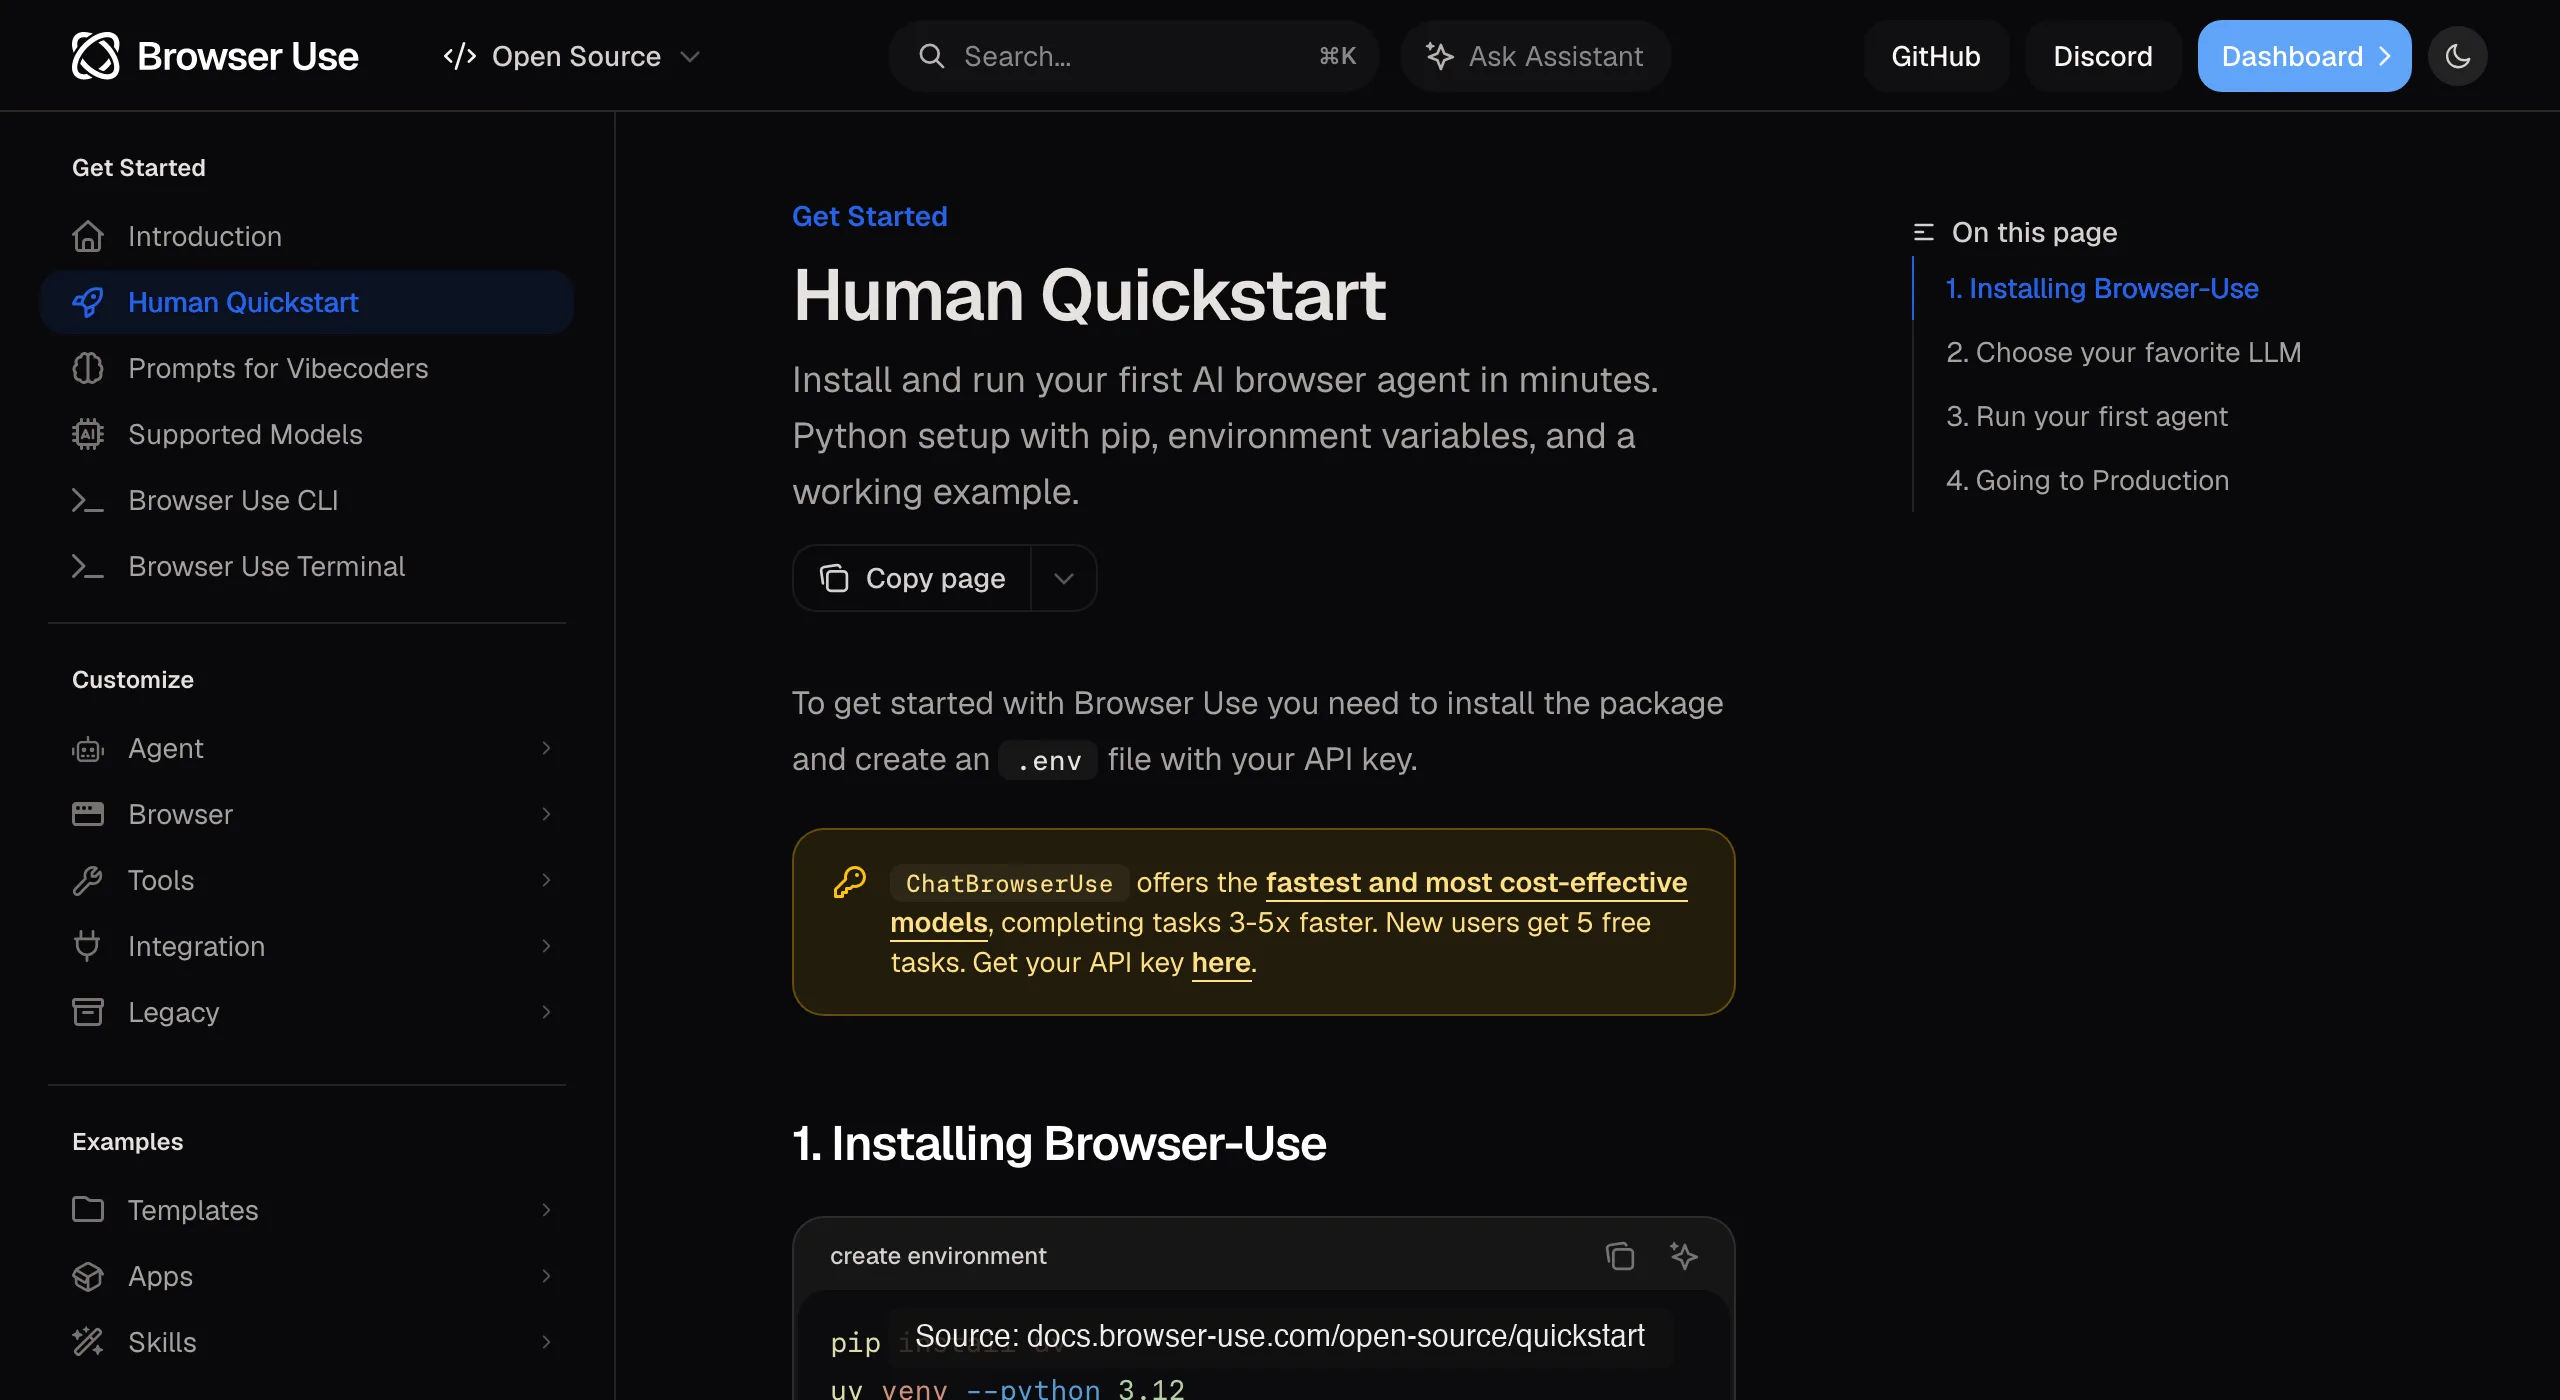Viewport: 2560px width, 1400px height.
Task: Expand the Browser section chevron
Action: coord(546,814)
